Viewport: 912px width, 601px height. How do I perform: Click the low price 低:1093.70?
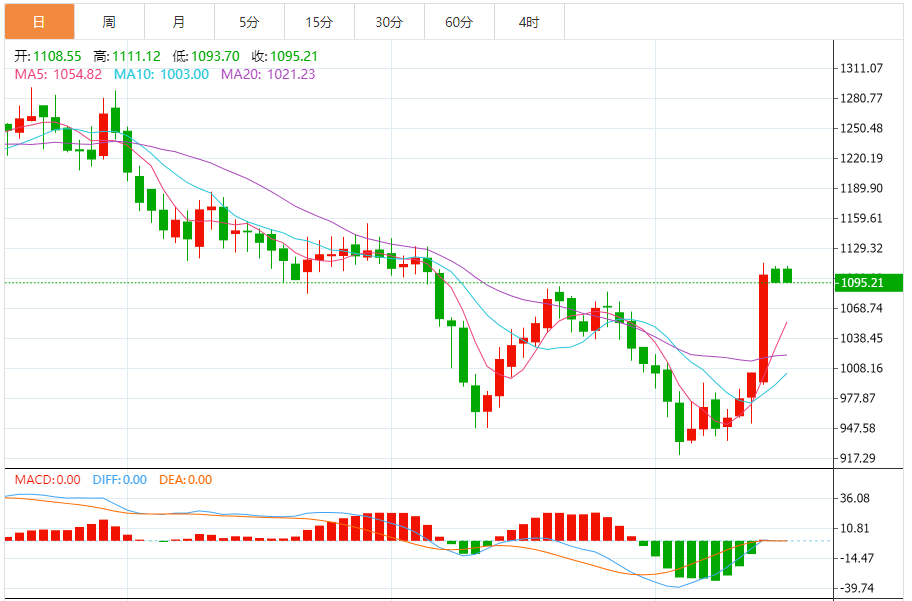[x=206, y=56]
